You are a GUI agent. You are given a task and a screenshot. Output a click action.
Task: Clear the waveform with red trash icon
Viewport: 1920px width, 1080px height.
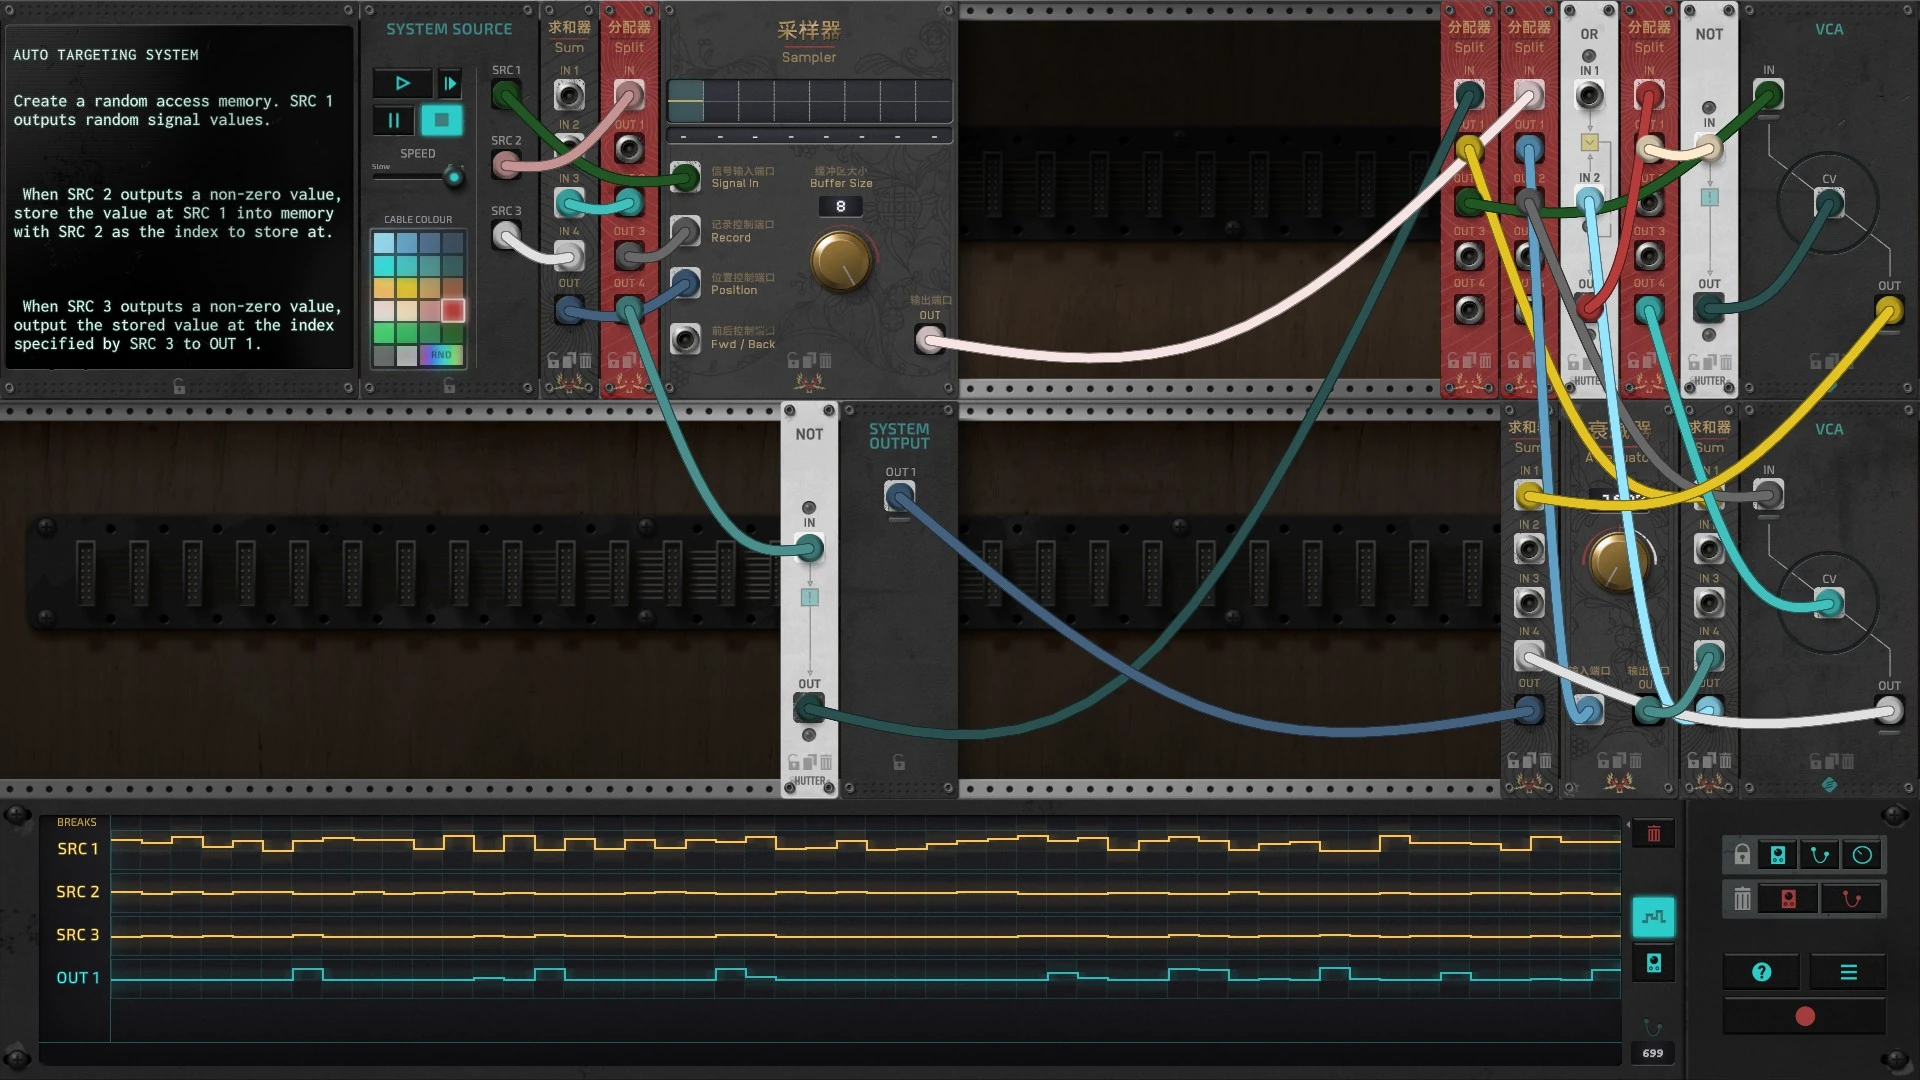coord(1653,834)
